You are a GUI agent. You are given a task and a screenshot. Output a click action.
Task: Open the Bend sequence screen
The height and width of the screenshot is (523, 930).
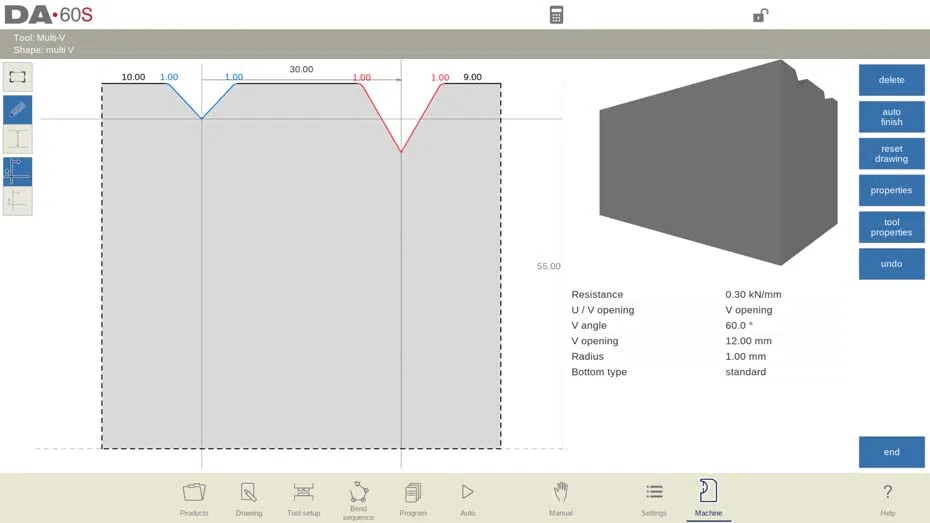[x=358, y=500]
